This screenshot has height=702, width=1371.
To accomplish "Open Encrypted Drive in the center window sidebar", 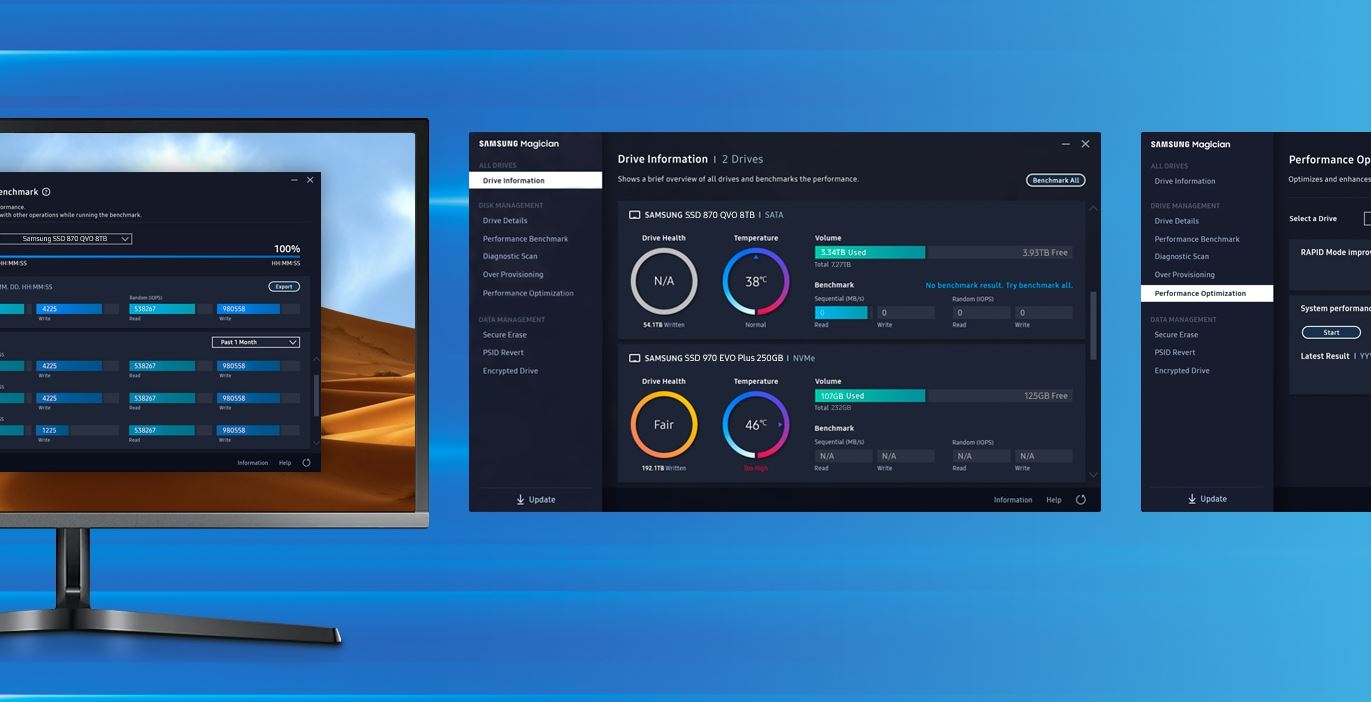I will click(x=510, y=371).
